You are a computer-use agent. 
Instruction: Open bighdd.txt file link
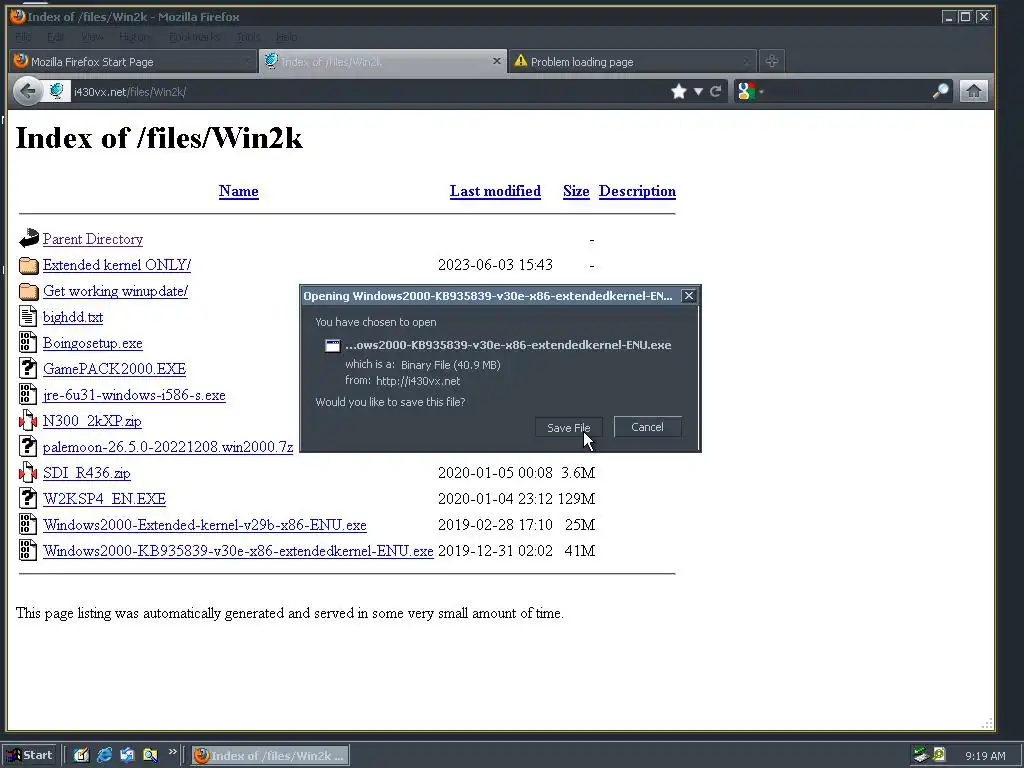point(73,317)
